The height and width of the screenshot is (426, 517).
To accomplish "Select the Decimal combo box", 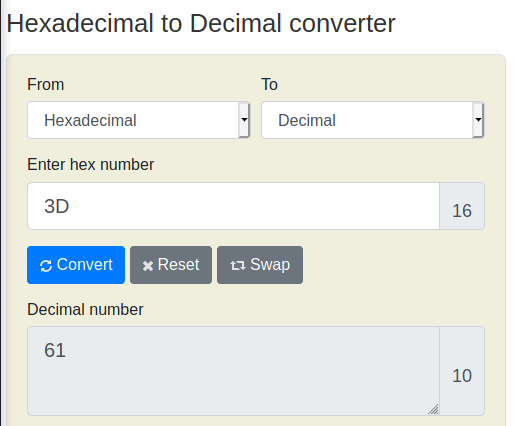I will coord(373,120).
